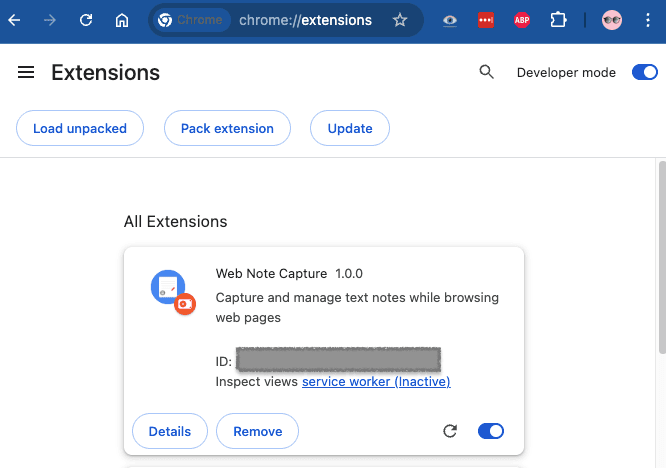Click the Chrome site info chip
The image size is (666, 468).
[x=190, y=20]
